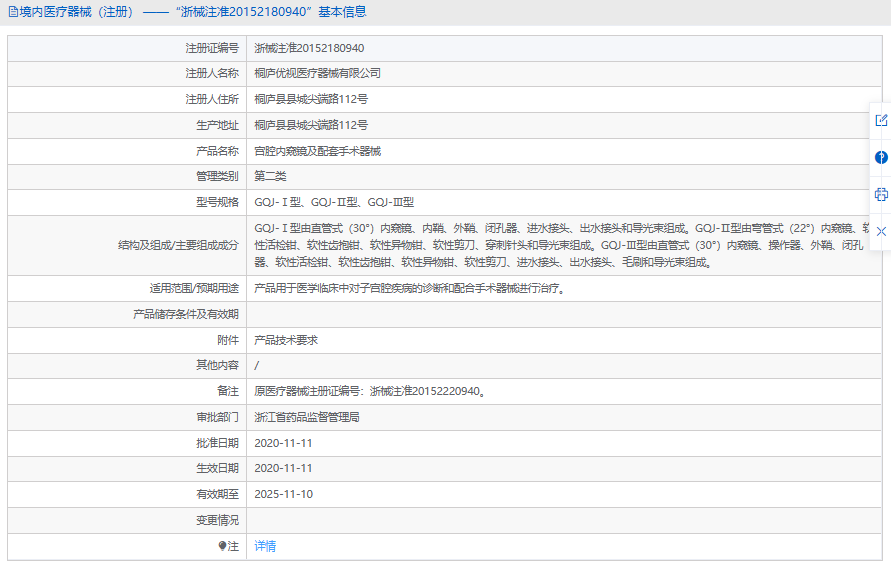Click approval department 浙江省药品监督管理局
Screen dimensions: 891x565
pos(306,417)
